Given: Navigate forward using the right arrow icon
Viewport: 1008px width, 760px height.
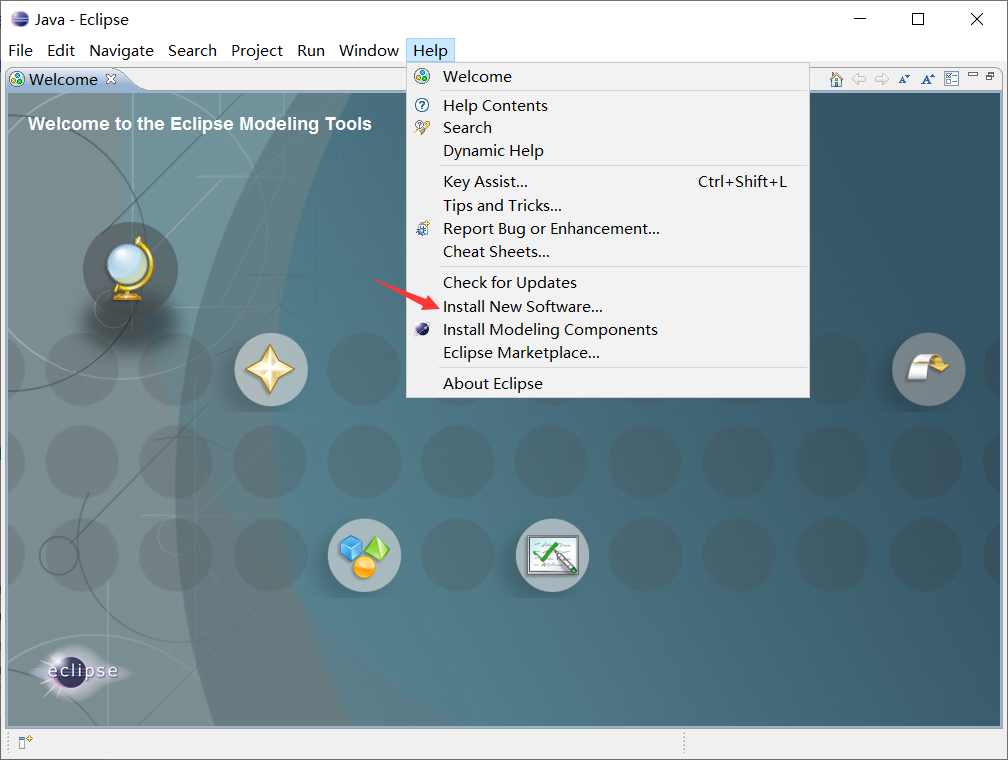Looking at the screenshot, I should click(x=882, y=79).
